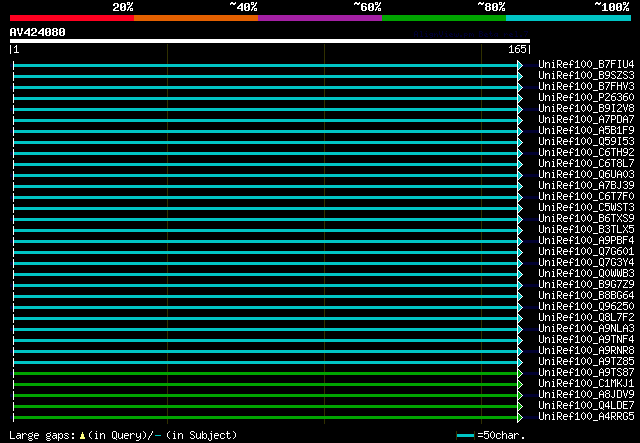Click arrowhead at end of UniRef100_C1MKJ1 bar
Screen dimensions: 640x443
pos(520,383)
